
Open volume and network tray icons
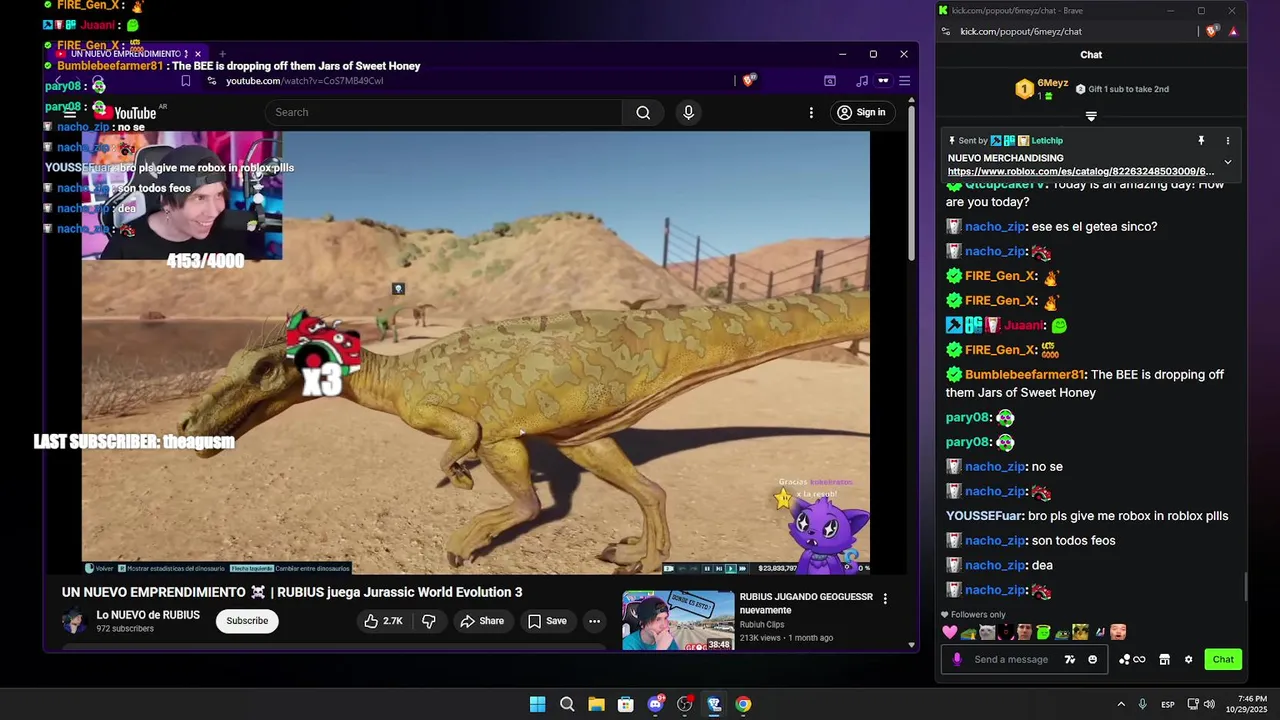(x=1202, y=704)
